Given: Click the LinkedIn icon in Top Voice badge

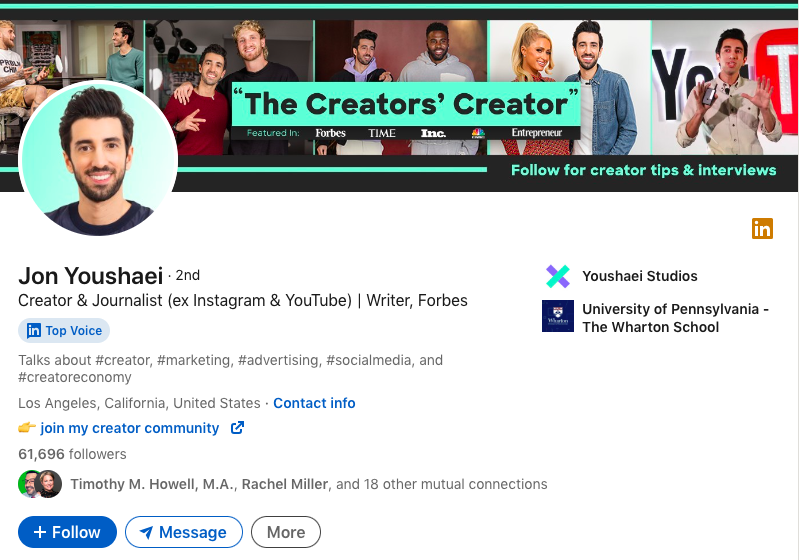Looking at the screenshot, I should (34, 331).
